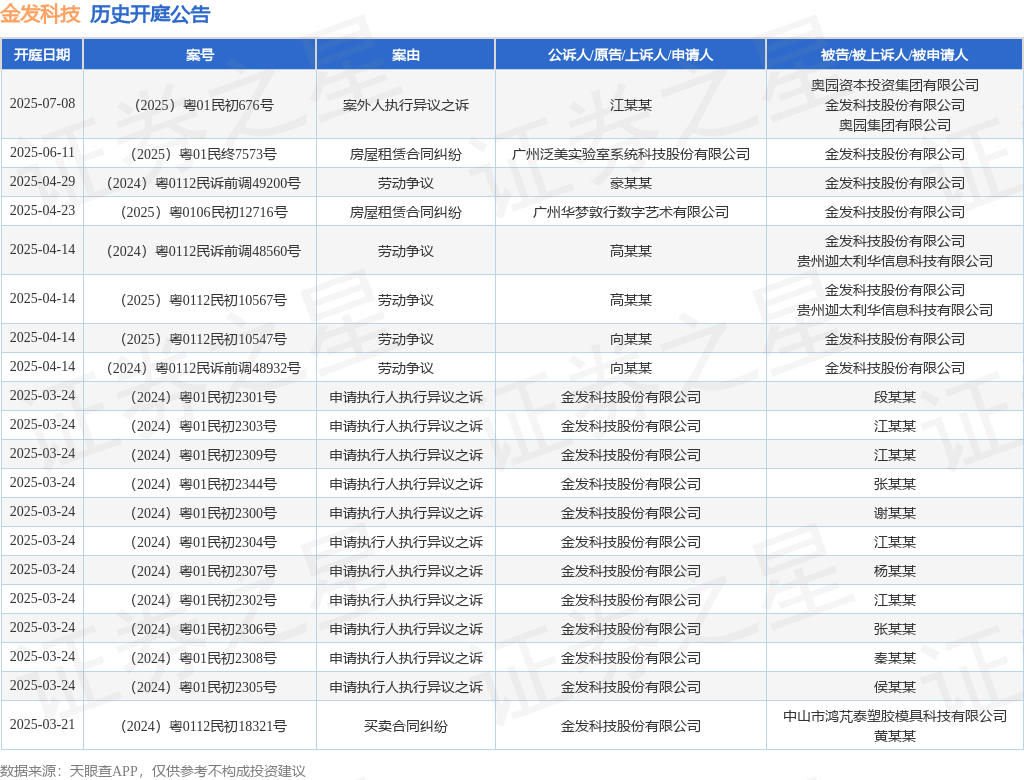This screenshot has height=780, width=1024.
Task: Select case number (2025)粤01民终7573号
Action: [204, 154]
